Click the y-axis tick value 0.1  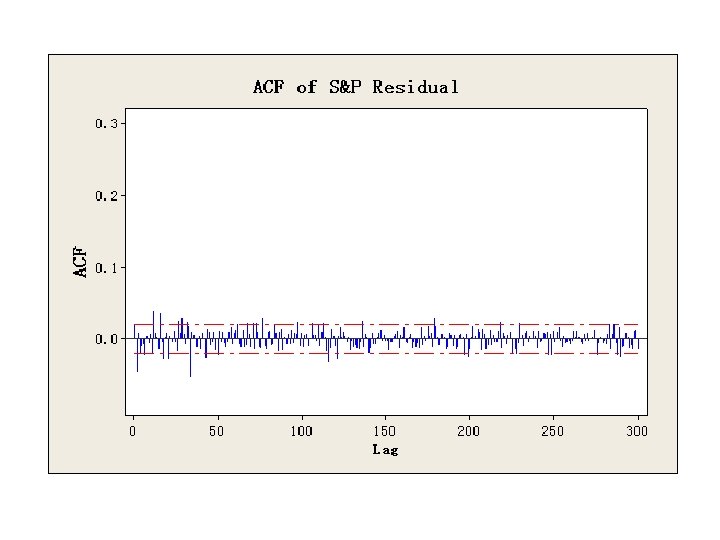point(107,268)
